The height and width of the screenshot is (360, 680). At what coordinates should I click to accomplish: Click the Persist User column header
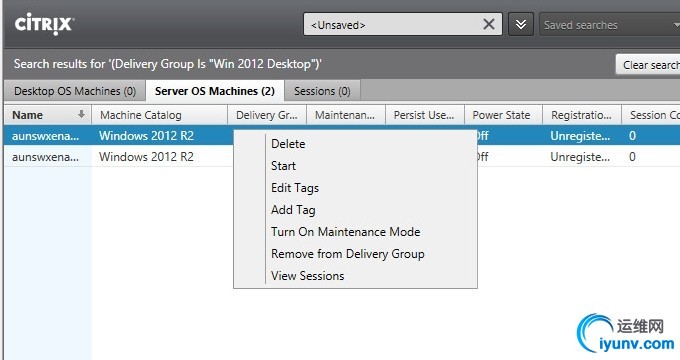tap(425, 115)
